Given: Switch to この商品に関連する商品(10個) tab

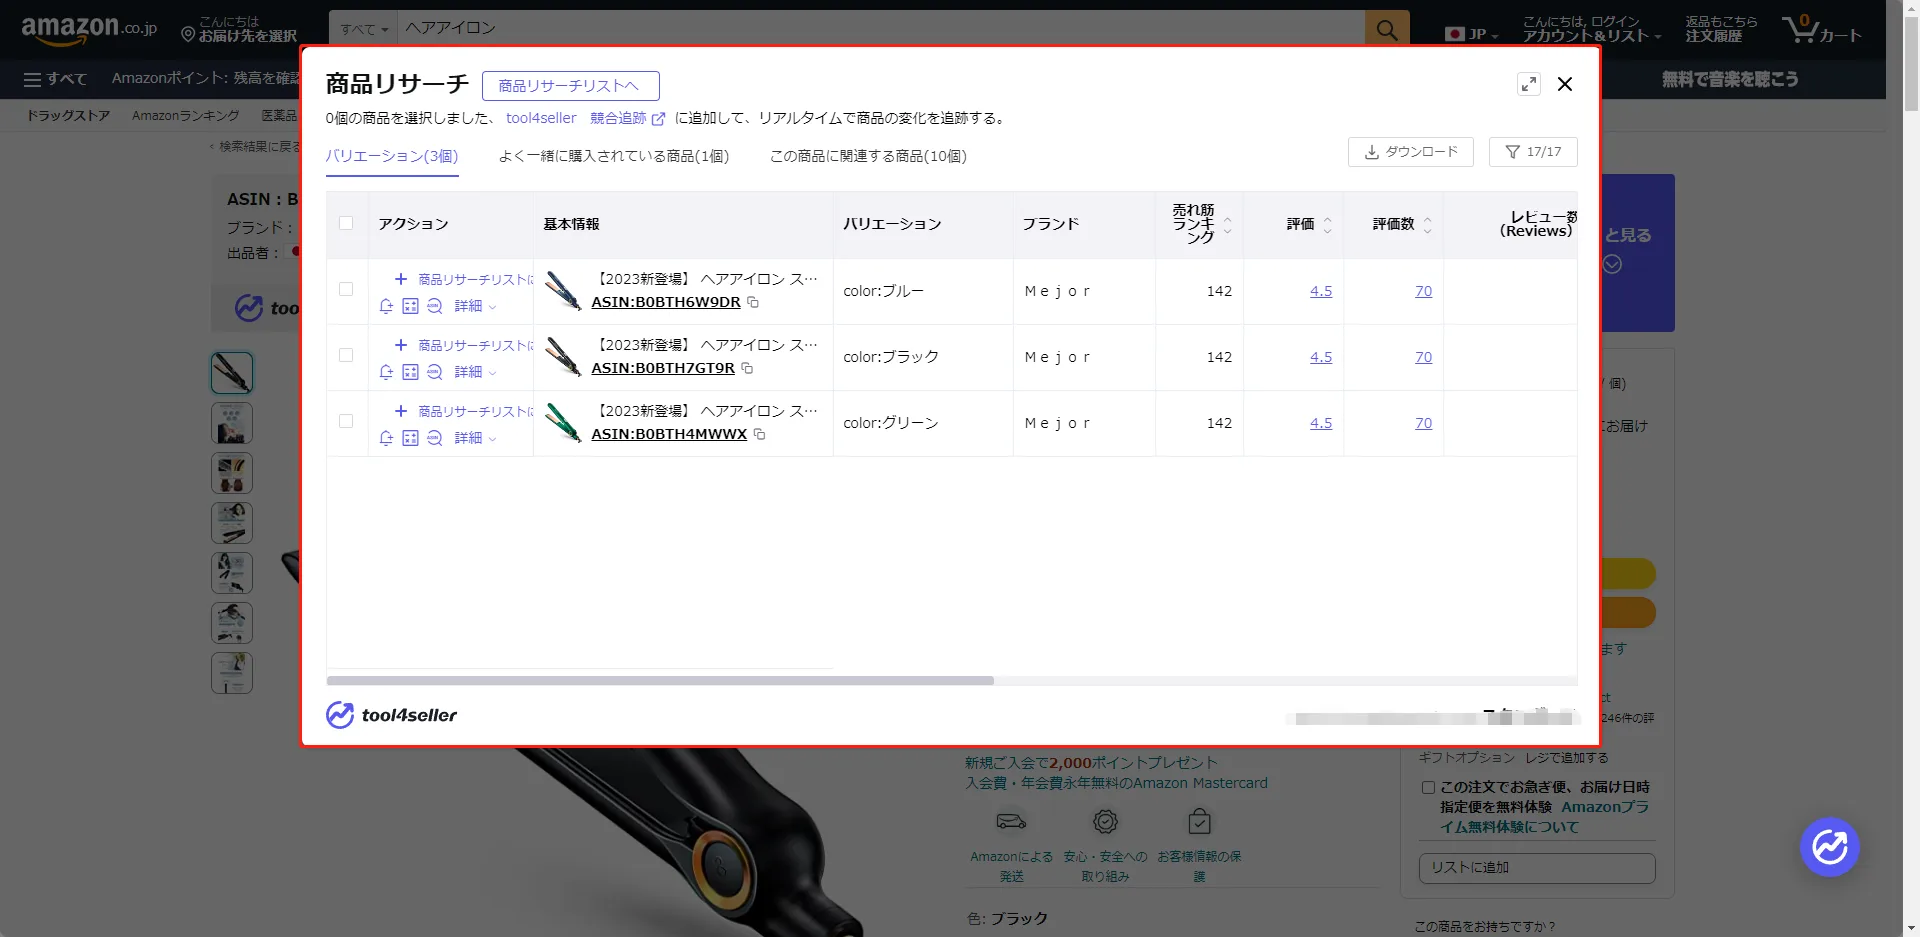Looking at the screenshot, I should pyautogui.click(x=868, y=156).
